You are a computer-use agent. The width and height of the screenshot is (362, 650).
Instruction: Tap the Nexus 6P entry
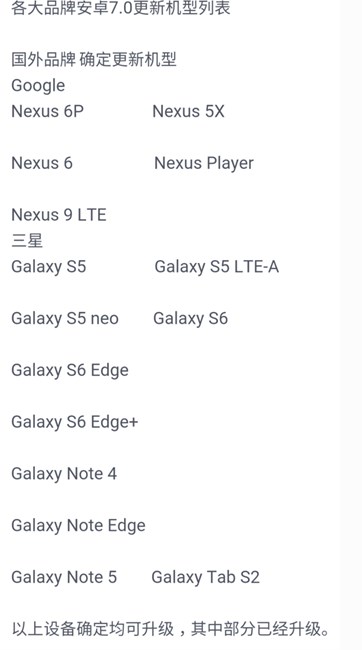tap(47, 112)
